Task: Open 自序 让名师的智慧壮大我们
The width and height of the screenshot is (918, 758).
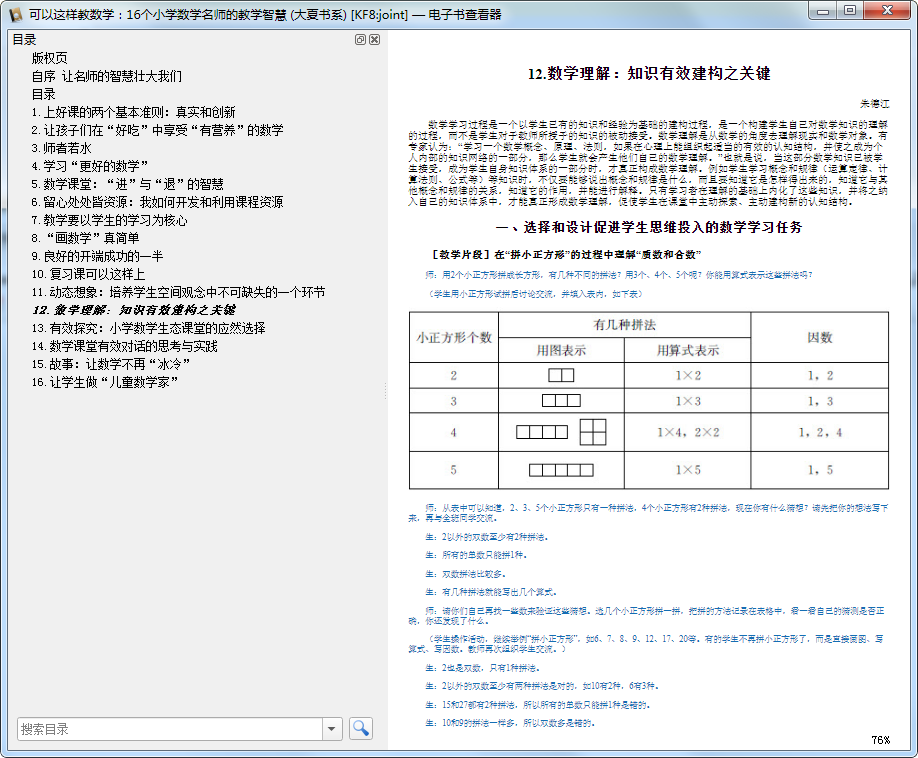Action: tap(107, 76)
